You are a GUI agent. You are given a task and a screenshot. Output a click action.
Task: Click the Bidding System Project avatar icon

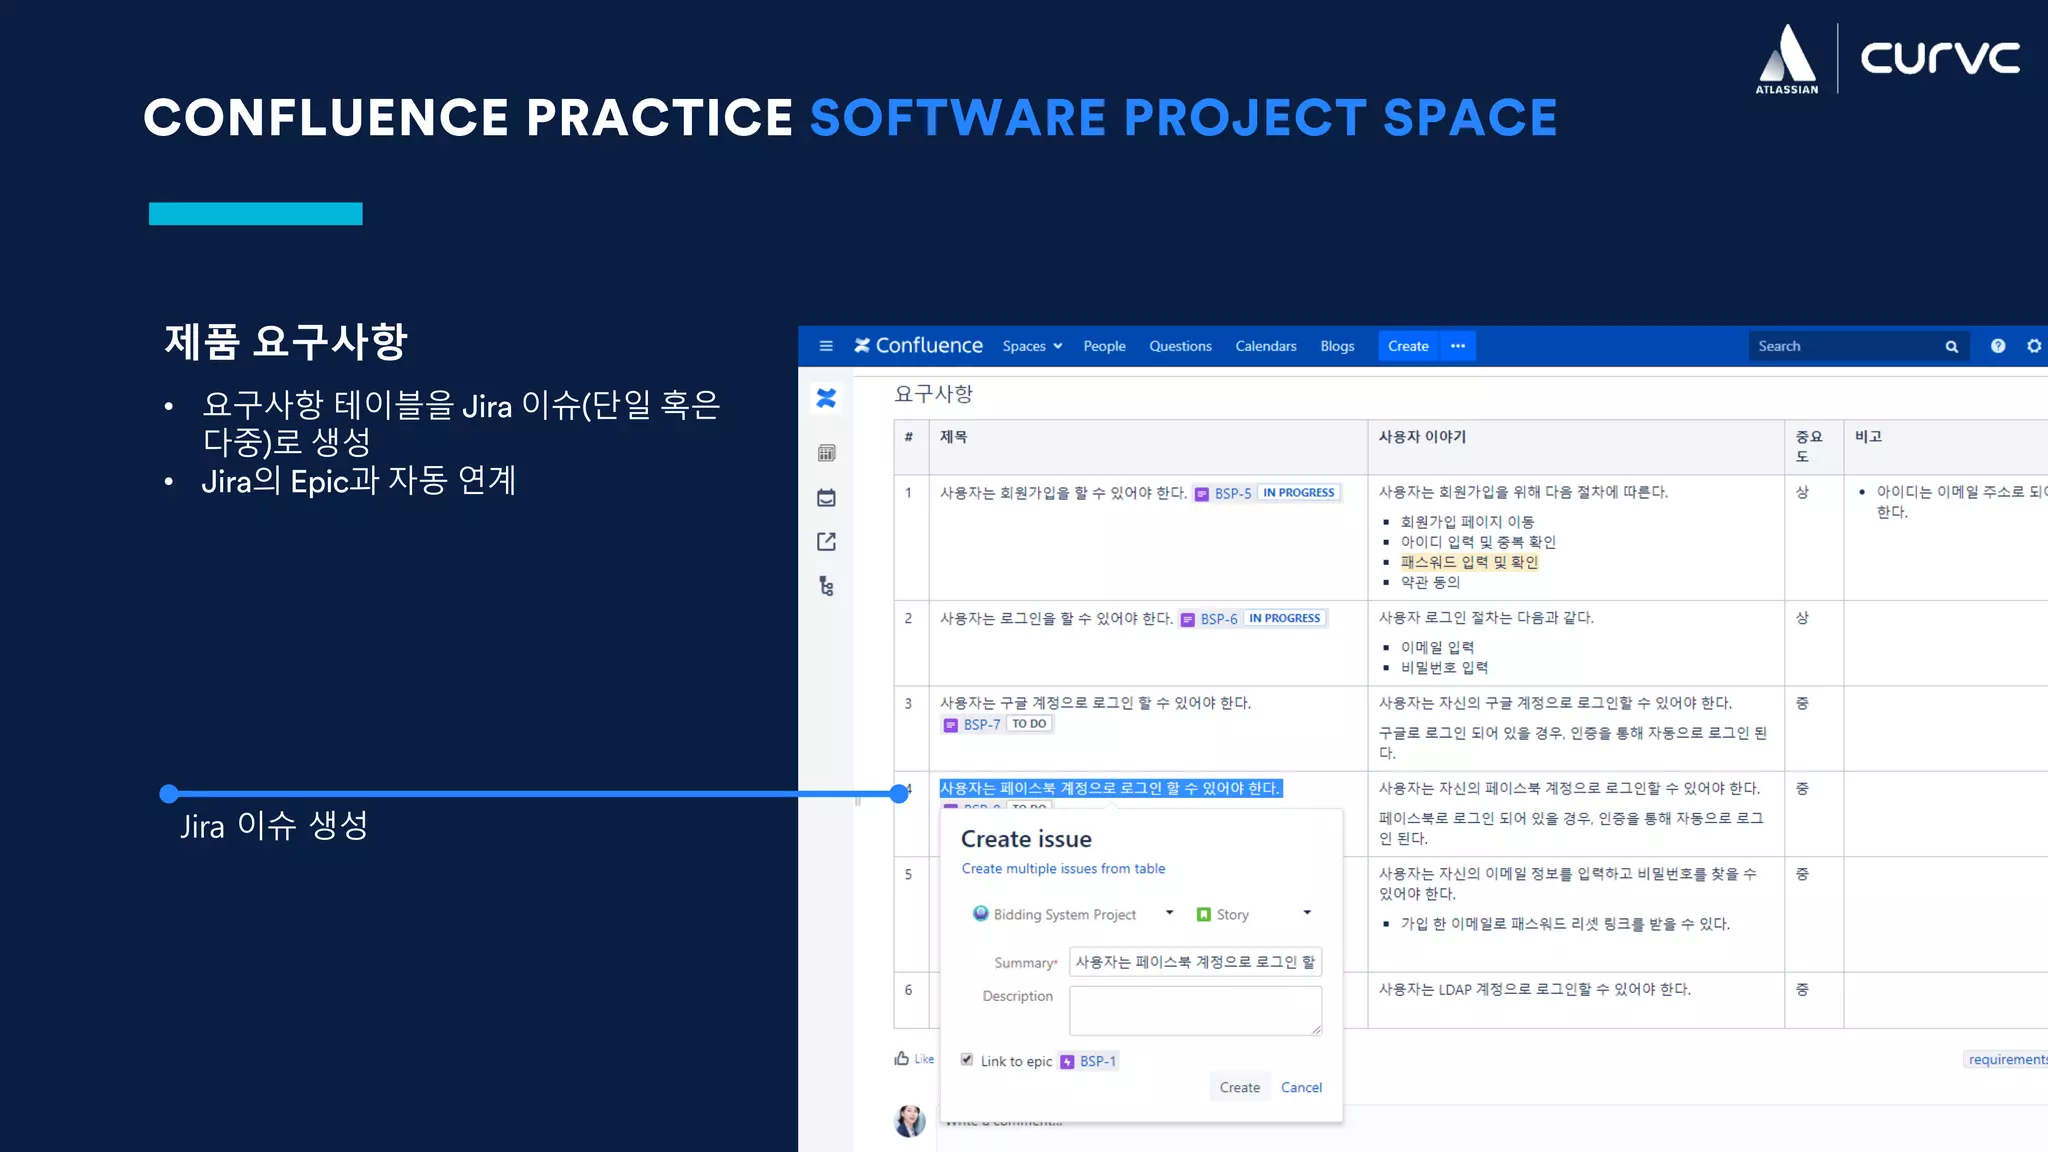[981, 913]
